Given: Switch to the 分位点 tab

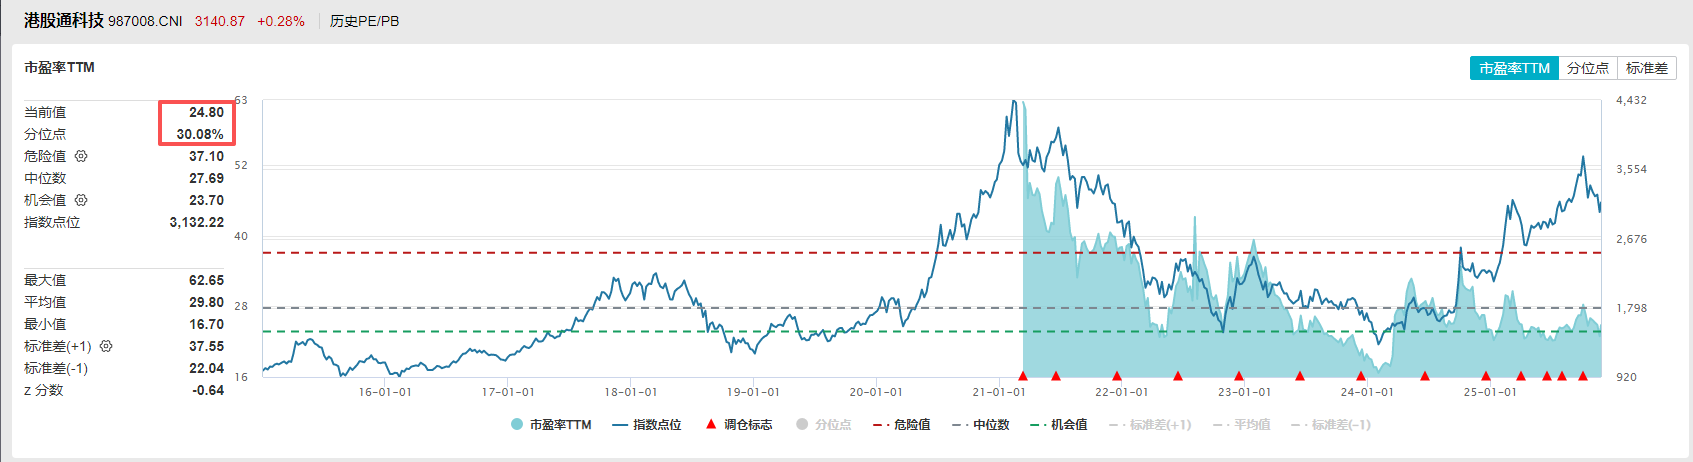Looking at the screenshot, I should click(x=1587, y=68).
